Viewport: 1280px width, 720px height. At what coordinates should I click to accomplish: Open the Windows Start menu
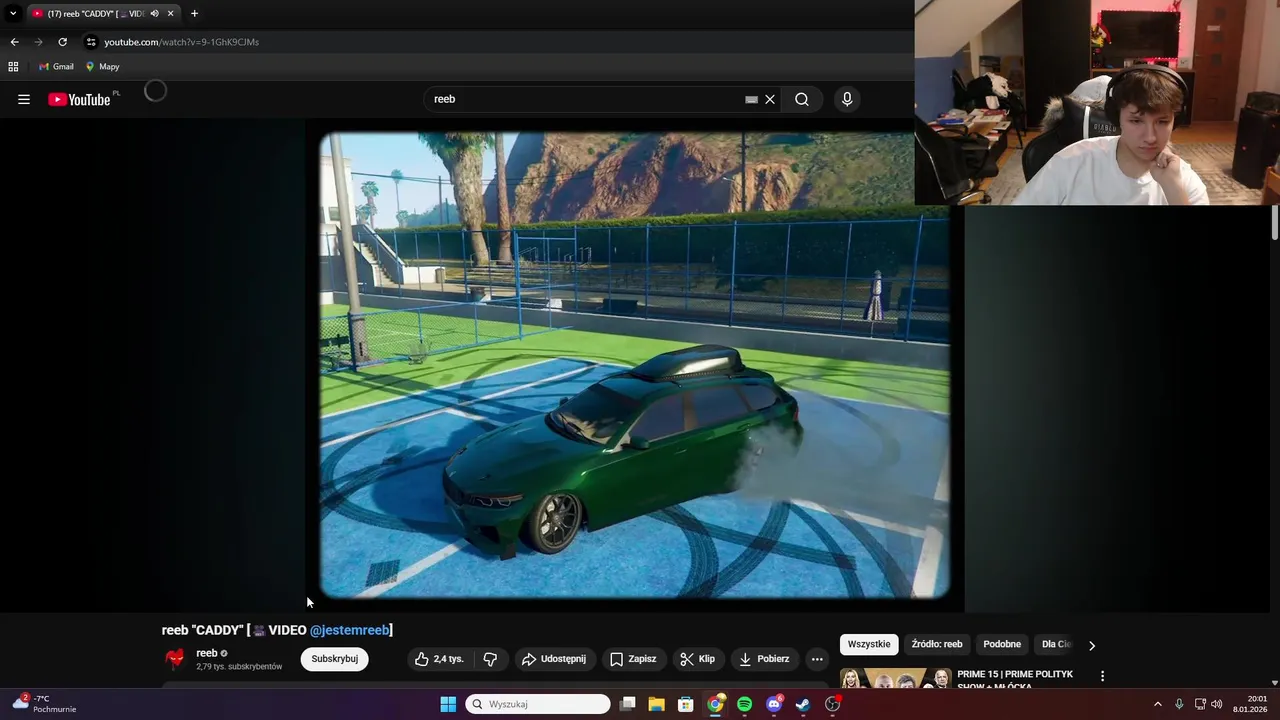coord(448,704)
